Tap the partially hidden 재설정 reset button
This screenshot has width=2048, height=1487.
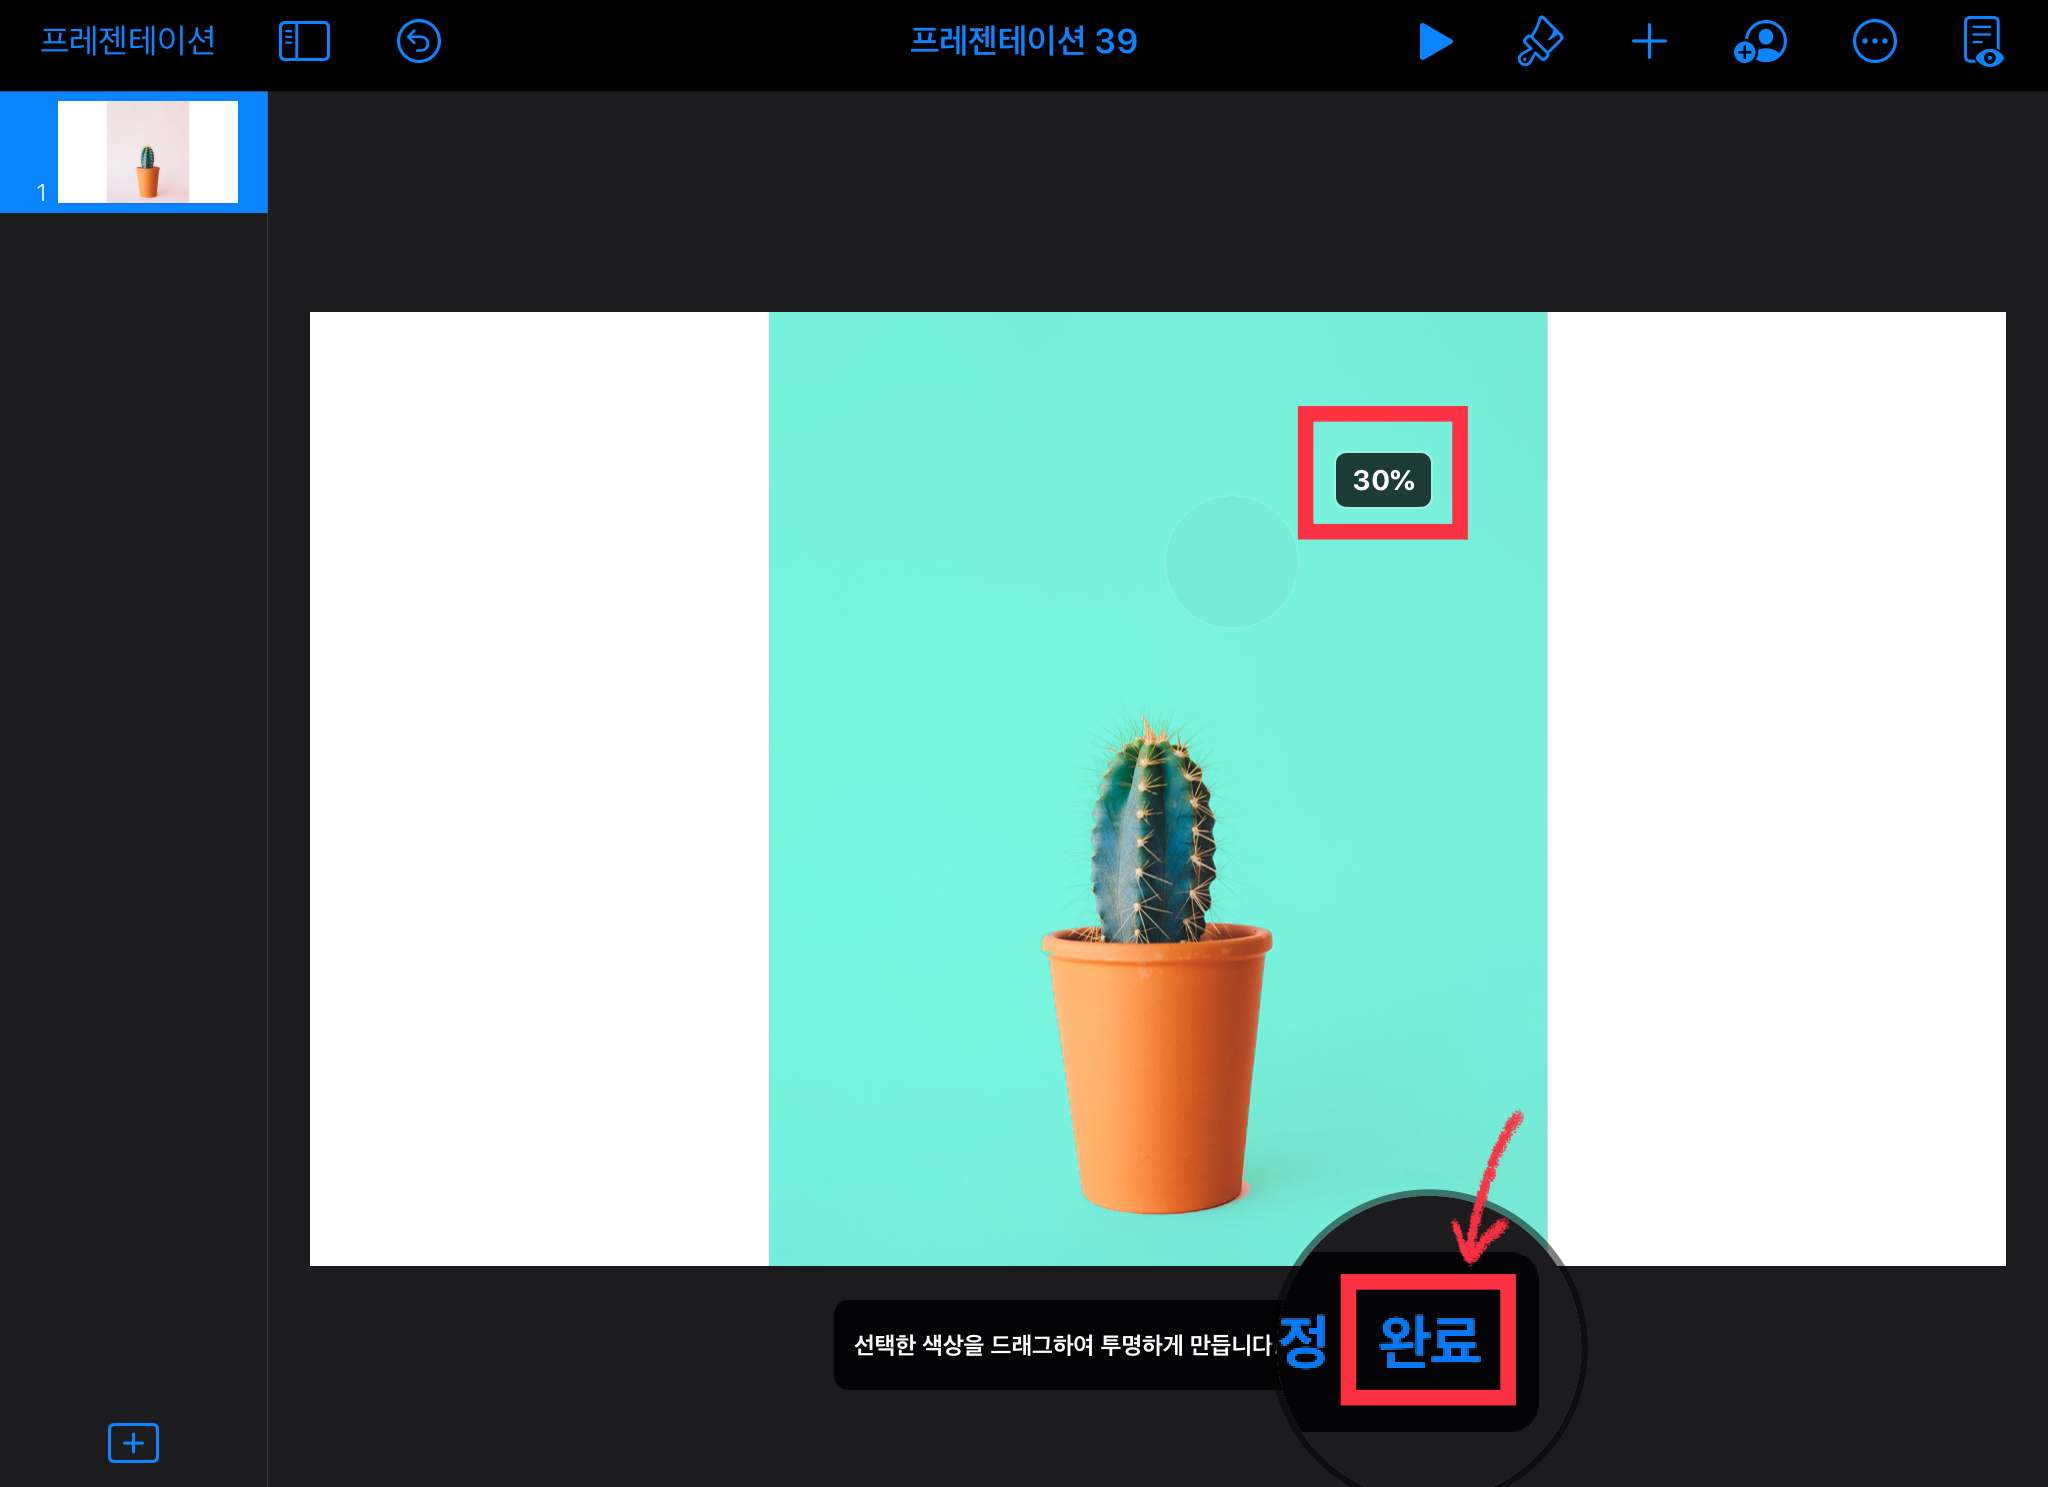tap(1302, 1341)
